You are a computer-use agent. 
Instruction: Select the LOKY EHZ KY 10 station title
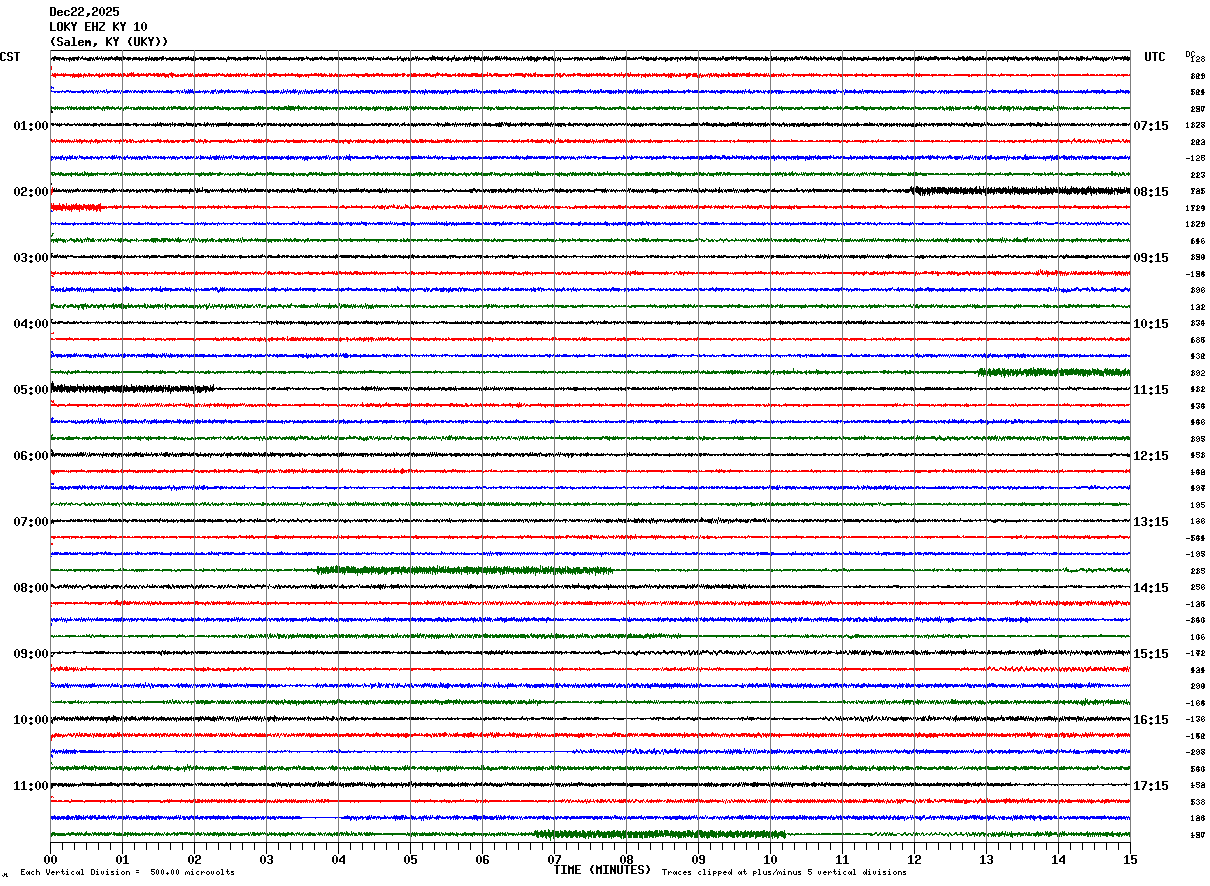click(98, 27)
